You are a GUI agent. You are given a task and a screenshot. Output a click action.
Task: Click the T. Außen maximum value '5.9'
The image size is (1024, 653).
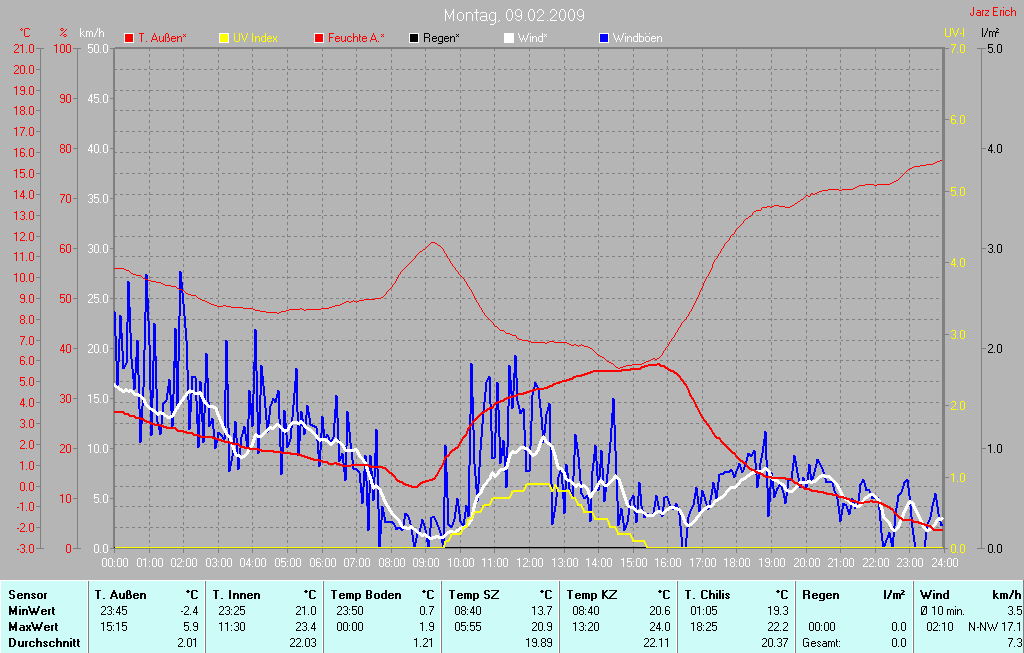(x=191, y=627)
